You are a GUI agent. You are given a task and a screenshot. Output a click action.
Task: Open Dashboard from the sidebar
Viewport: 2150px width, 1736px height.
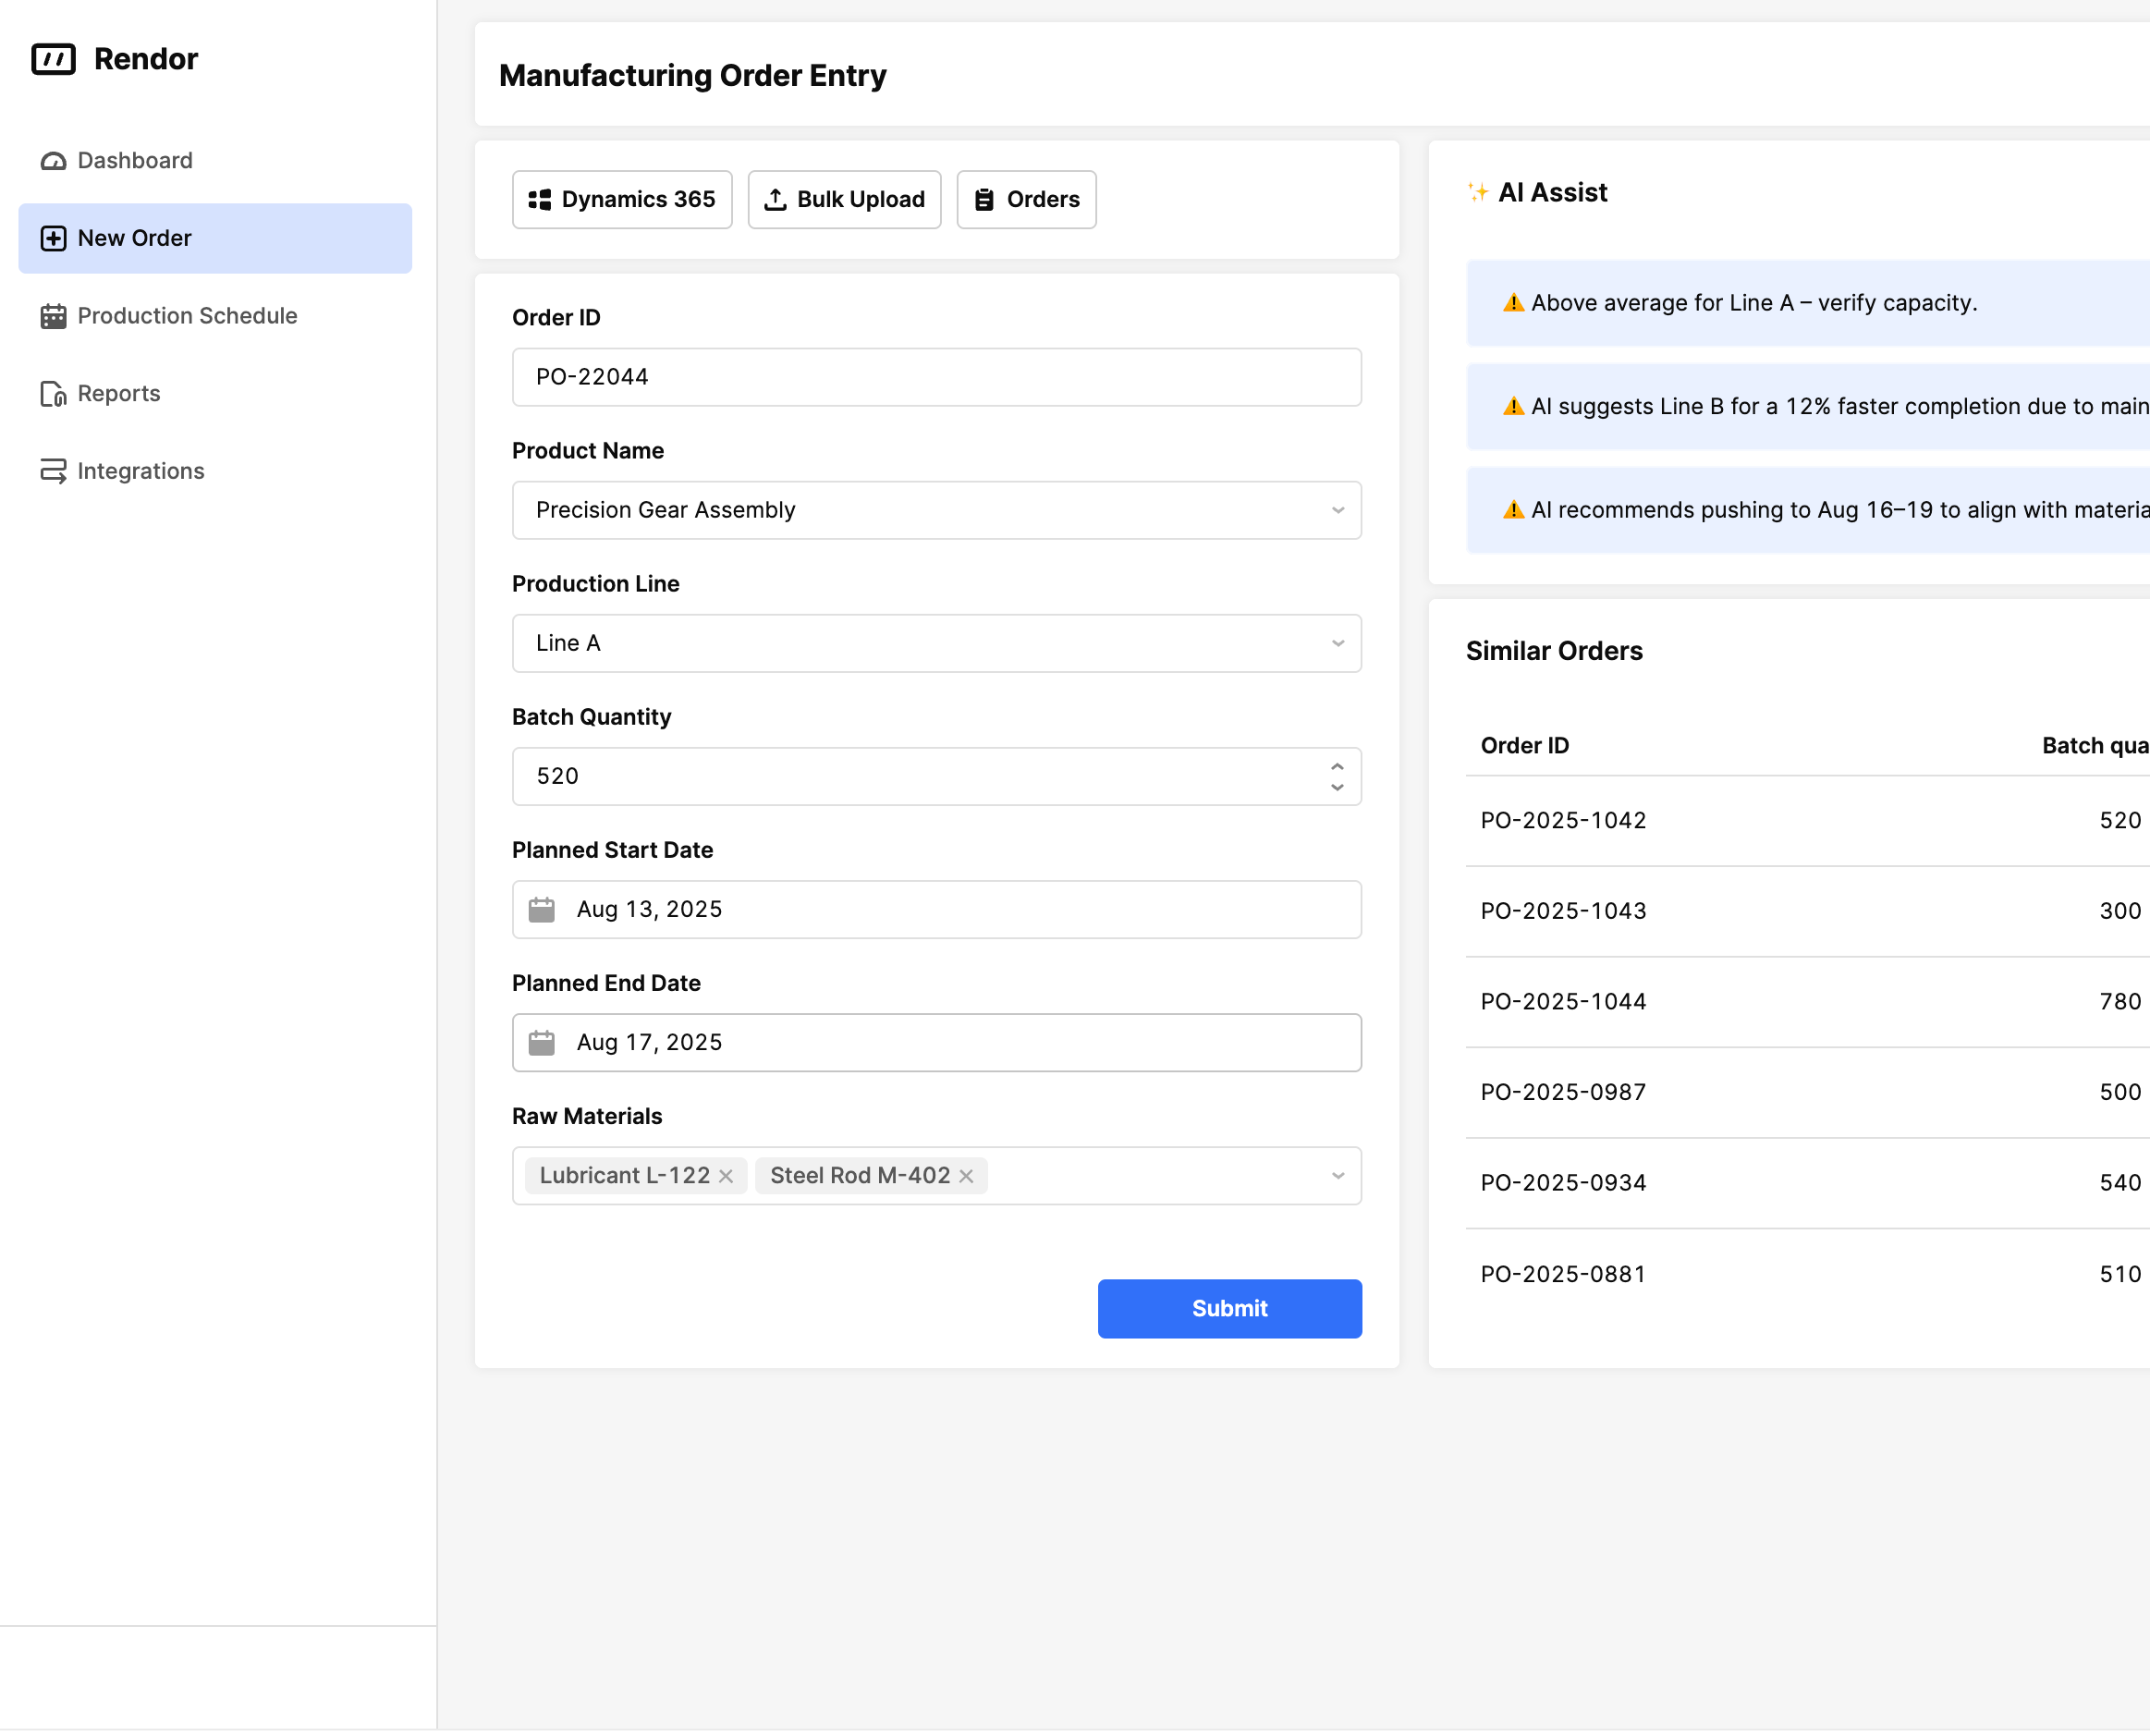click(134, 160)
